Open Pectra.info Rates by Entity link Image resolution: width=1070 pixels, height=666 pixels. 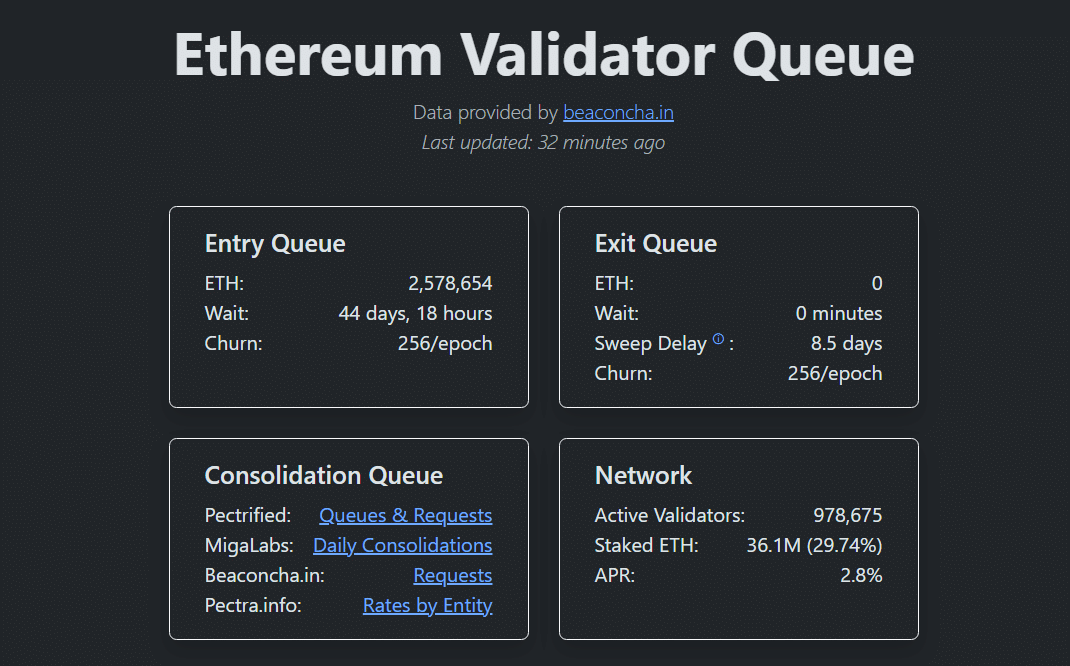(x=427, y=606)
